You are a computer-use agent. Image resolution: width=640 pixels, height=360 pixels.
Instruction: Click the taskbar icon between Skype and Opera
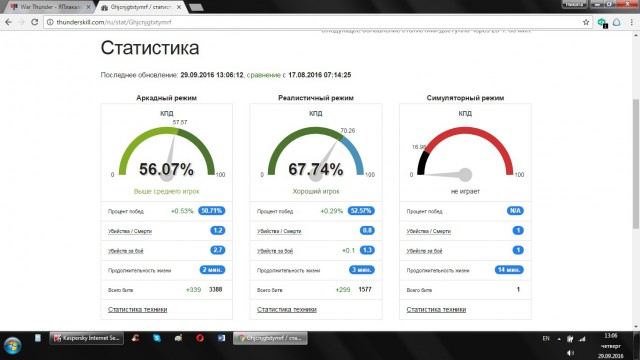point(178,338)
